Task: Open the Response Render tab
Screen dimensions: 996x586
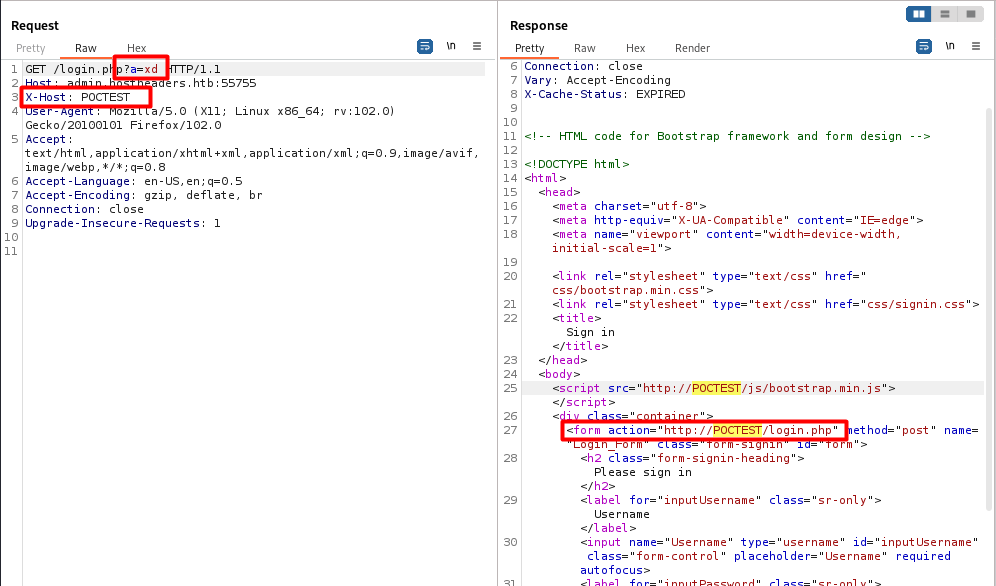Action: [x=692, y=48]
